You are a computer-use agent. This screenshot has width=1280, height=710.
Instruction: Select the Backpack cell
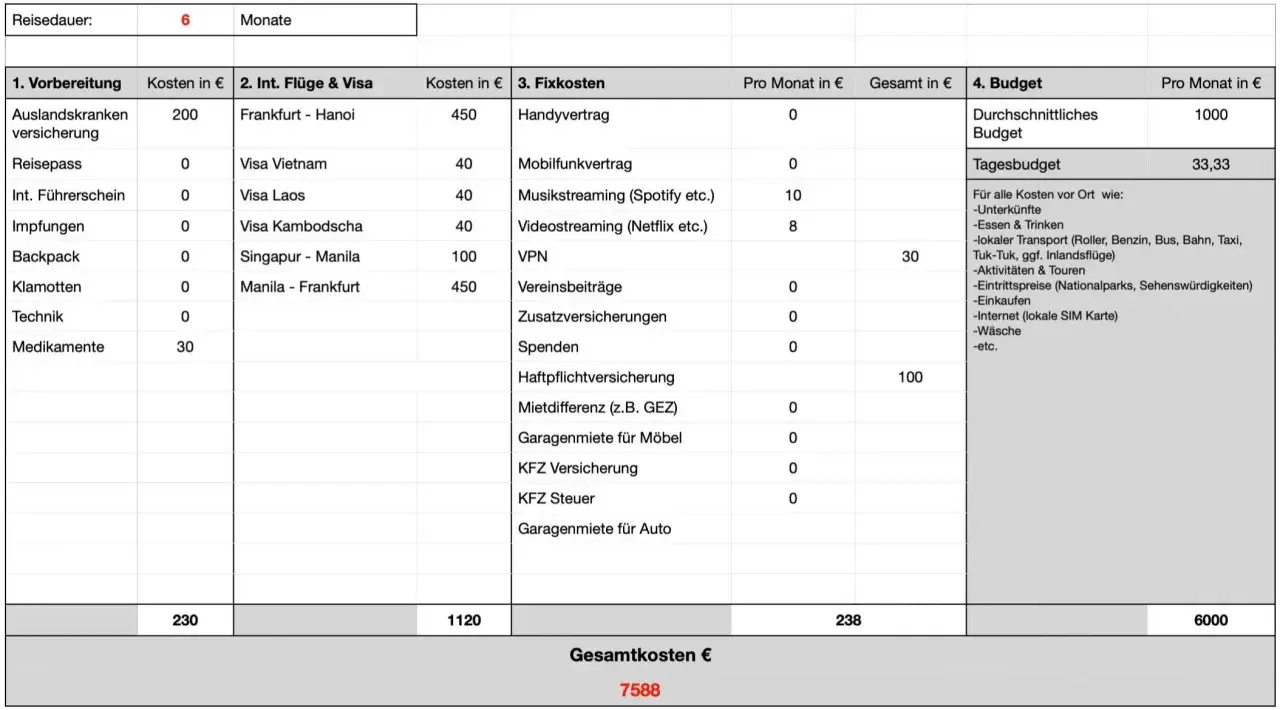[71, 256]
